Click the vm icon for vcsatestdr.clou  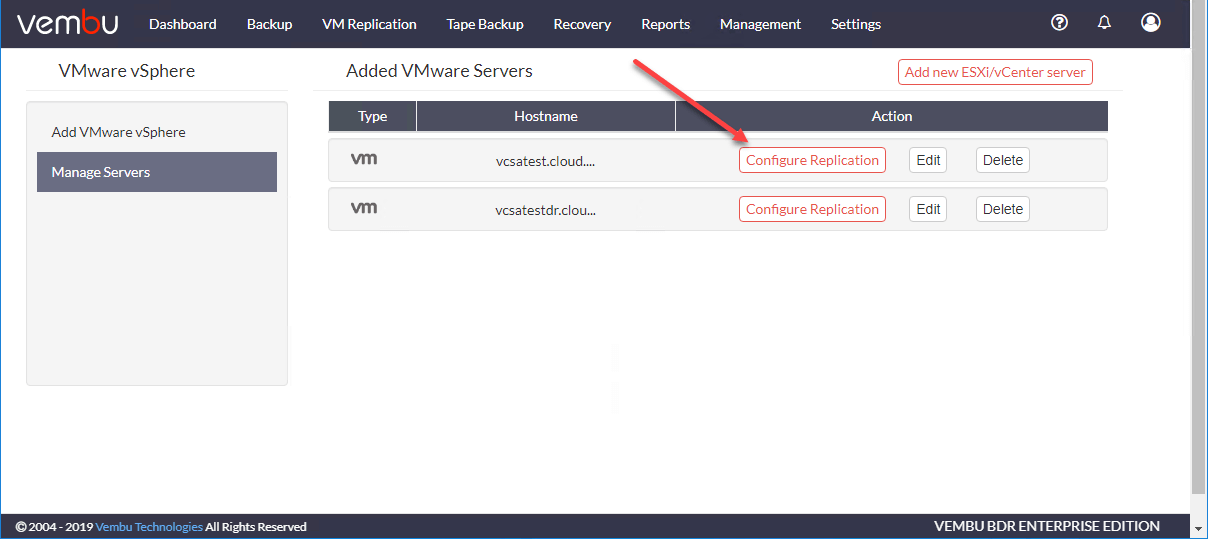pos(364,208)
